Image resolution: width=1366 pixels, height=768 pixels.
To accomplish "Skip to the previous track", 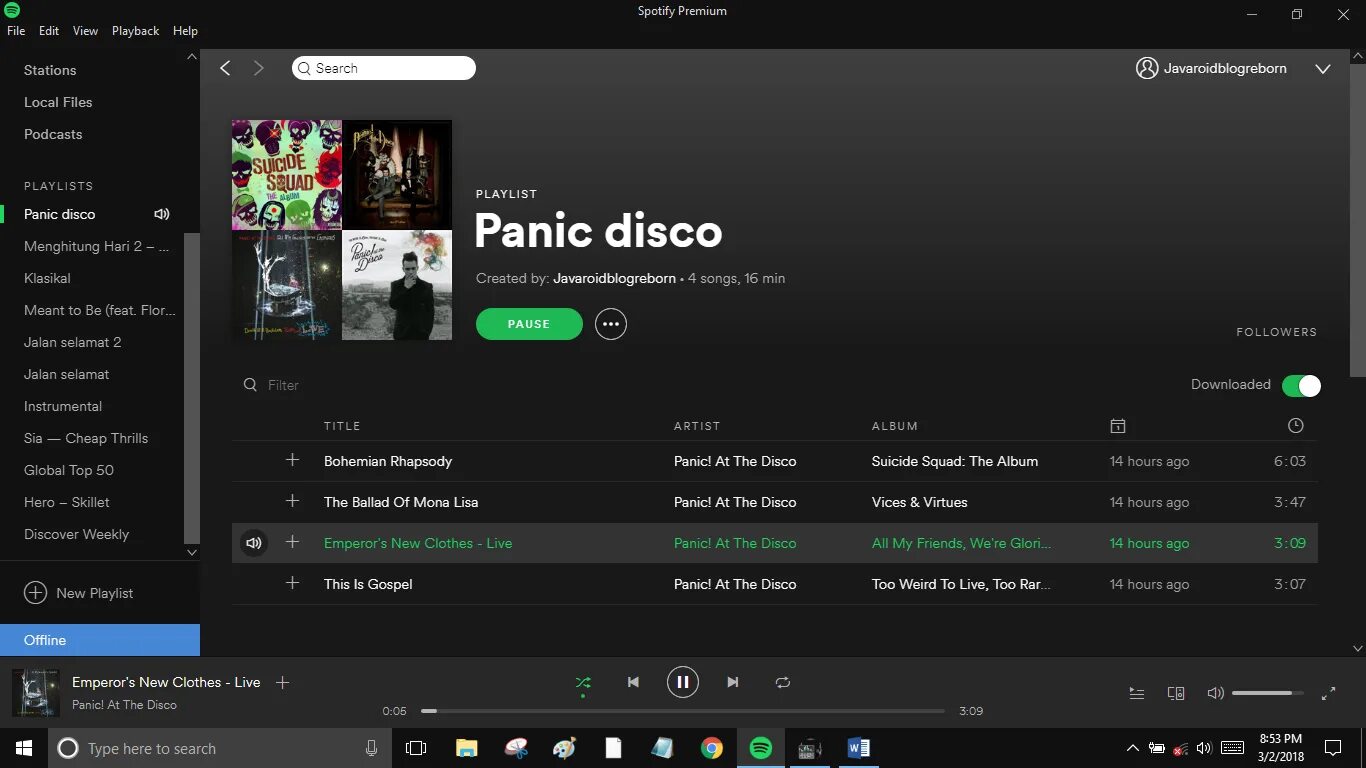I will [x=633, y=682].
